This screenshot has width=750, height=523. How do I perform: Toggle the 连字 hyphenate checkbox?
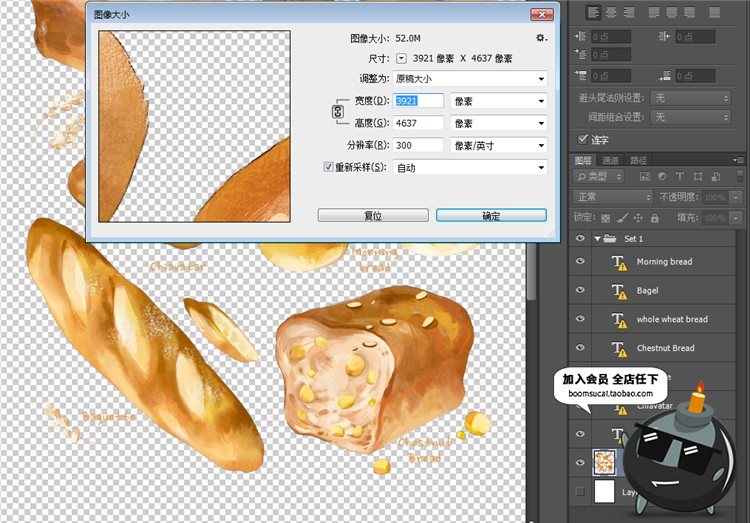[583, 139]
